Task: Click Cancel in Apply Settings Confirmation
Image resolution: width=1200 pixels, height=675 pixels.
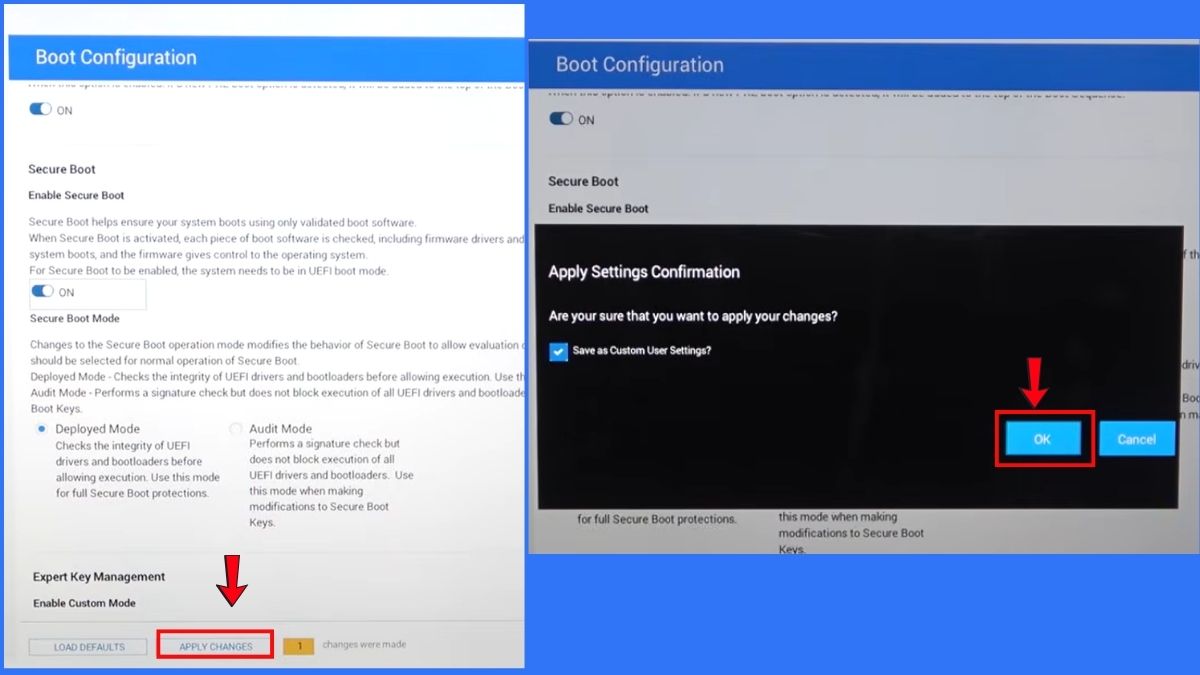Action: (1136, 439)
